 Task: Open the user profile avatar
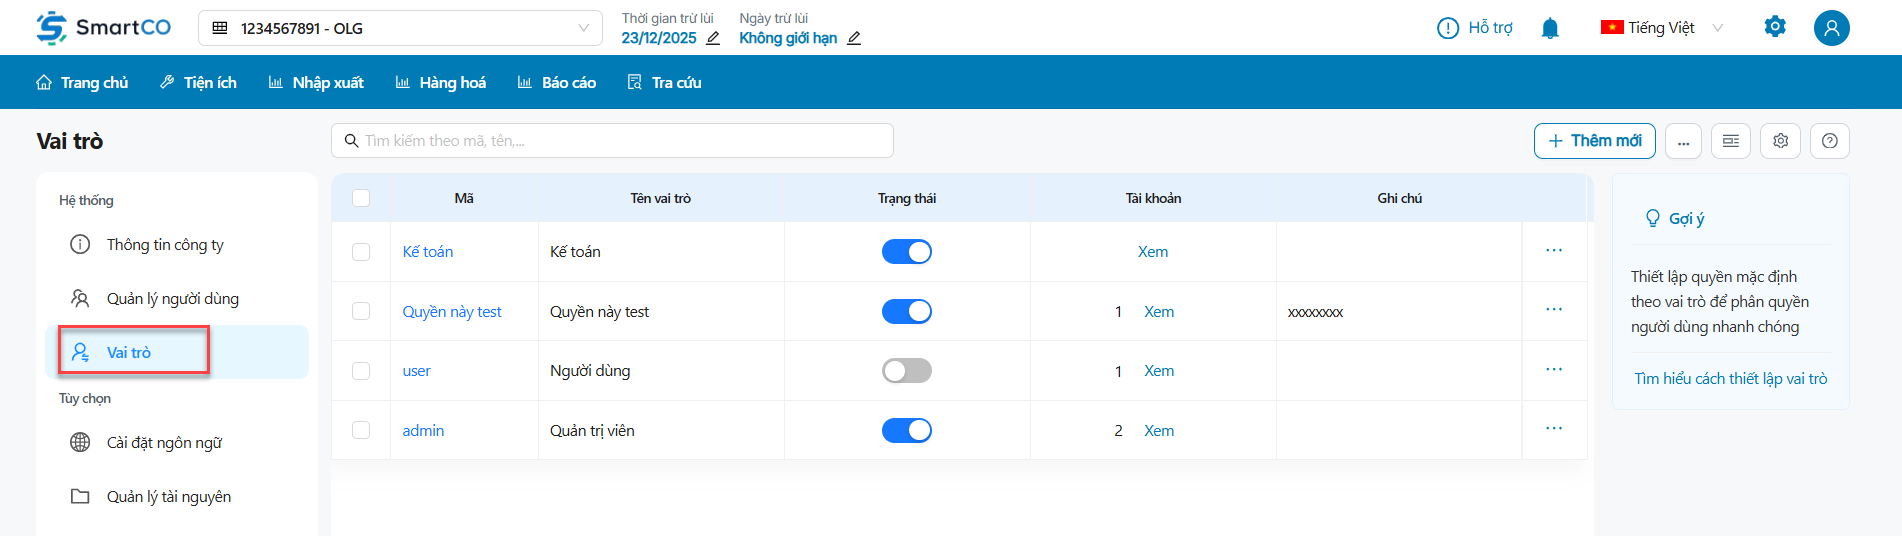coord(1831,28)
